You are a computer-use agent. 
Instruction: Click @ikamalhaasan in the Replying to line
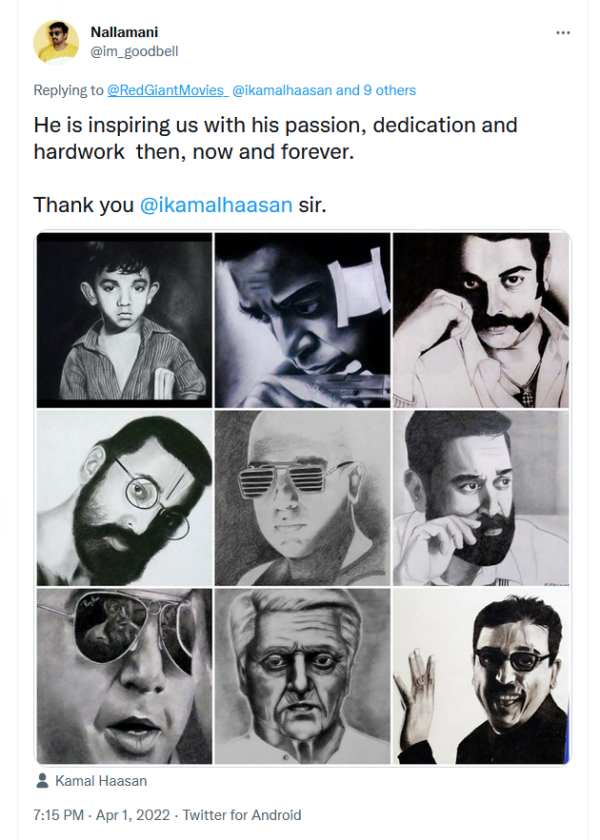tap(282, 90)
